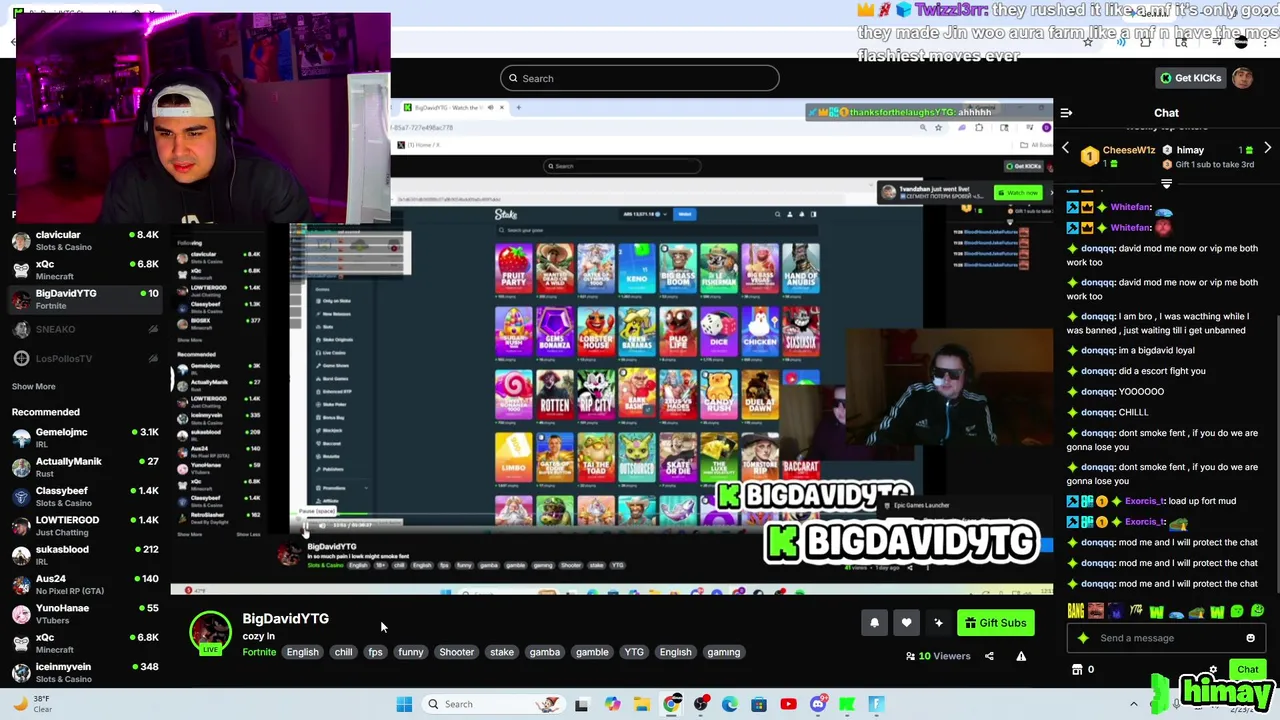Click the user profile avatar at top right
Viewport: 1280px width, 720px height.
(x=1243, y=78)
